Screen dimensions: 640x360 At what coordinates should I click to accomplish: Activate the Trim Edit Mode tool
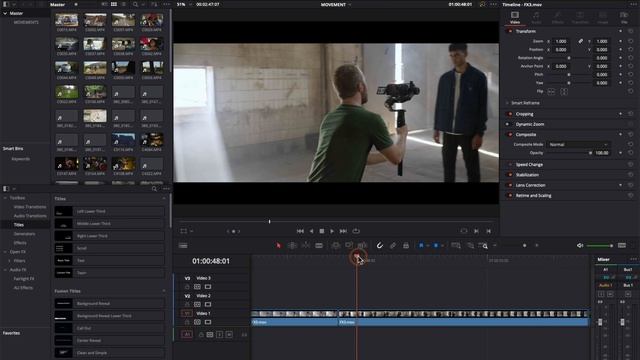tap(292, 245)
